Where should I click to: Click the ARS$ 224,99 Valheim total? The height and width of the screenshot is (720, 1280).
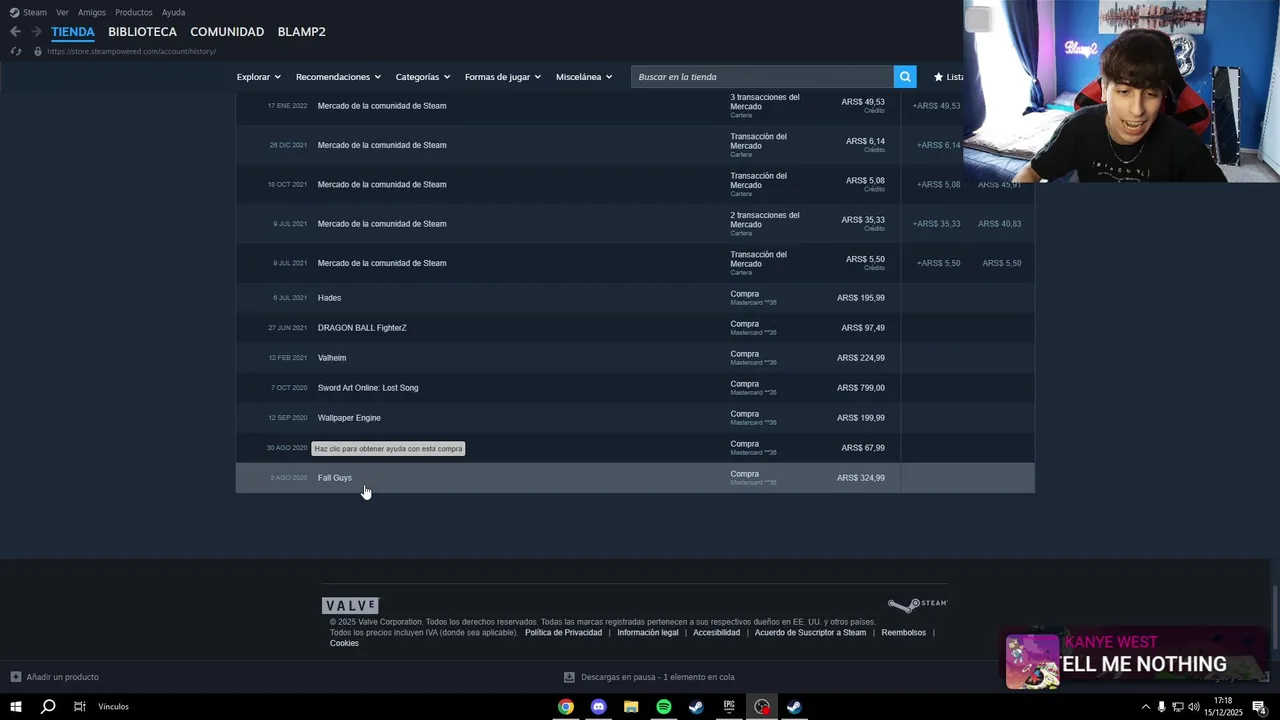[x=861, y=358]
